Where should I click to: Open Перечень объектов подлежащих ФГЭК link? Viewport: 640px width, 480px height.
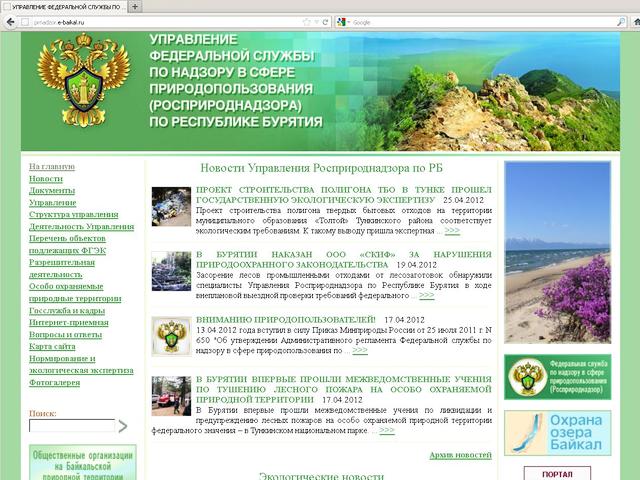67,244
